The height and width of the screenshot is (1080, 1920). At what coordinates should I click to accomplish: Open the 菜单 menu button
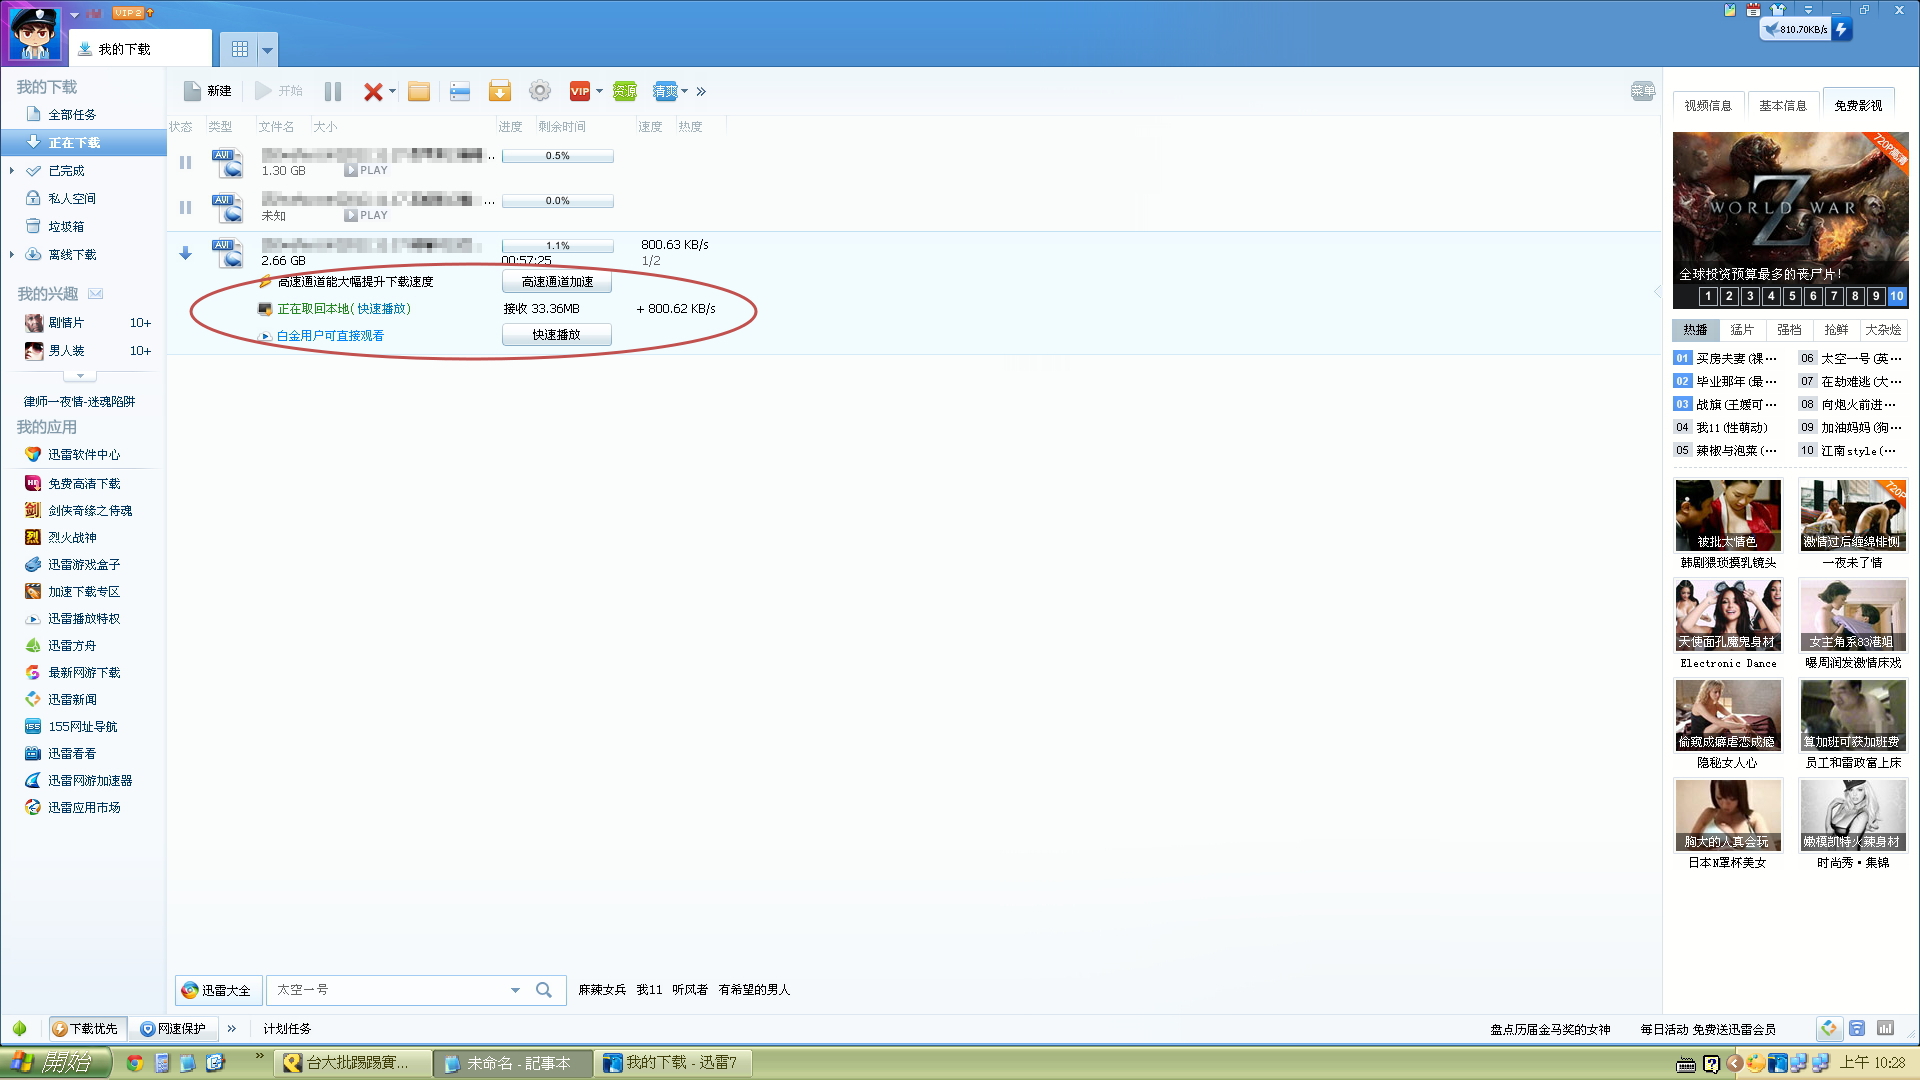tap(1643, 91)
